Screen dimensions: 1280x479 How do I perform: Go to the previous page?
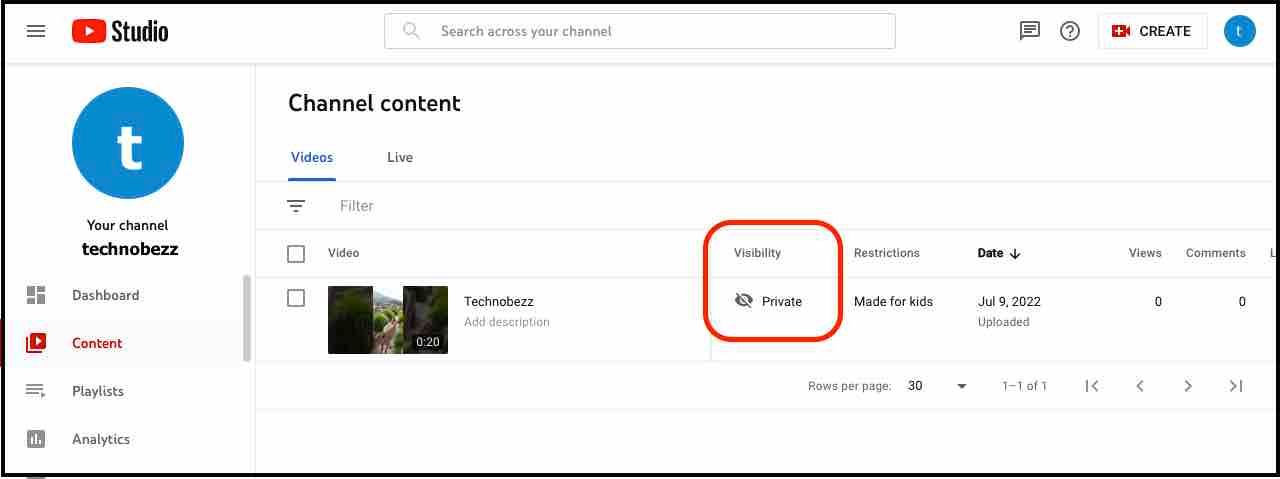pyautogui.click(x=1140, y=386)
